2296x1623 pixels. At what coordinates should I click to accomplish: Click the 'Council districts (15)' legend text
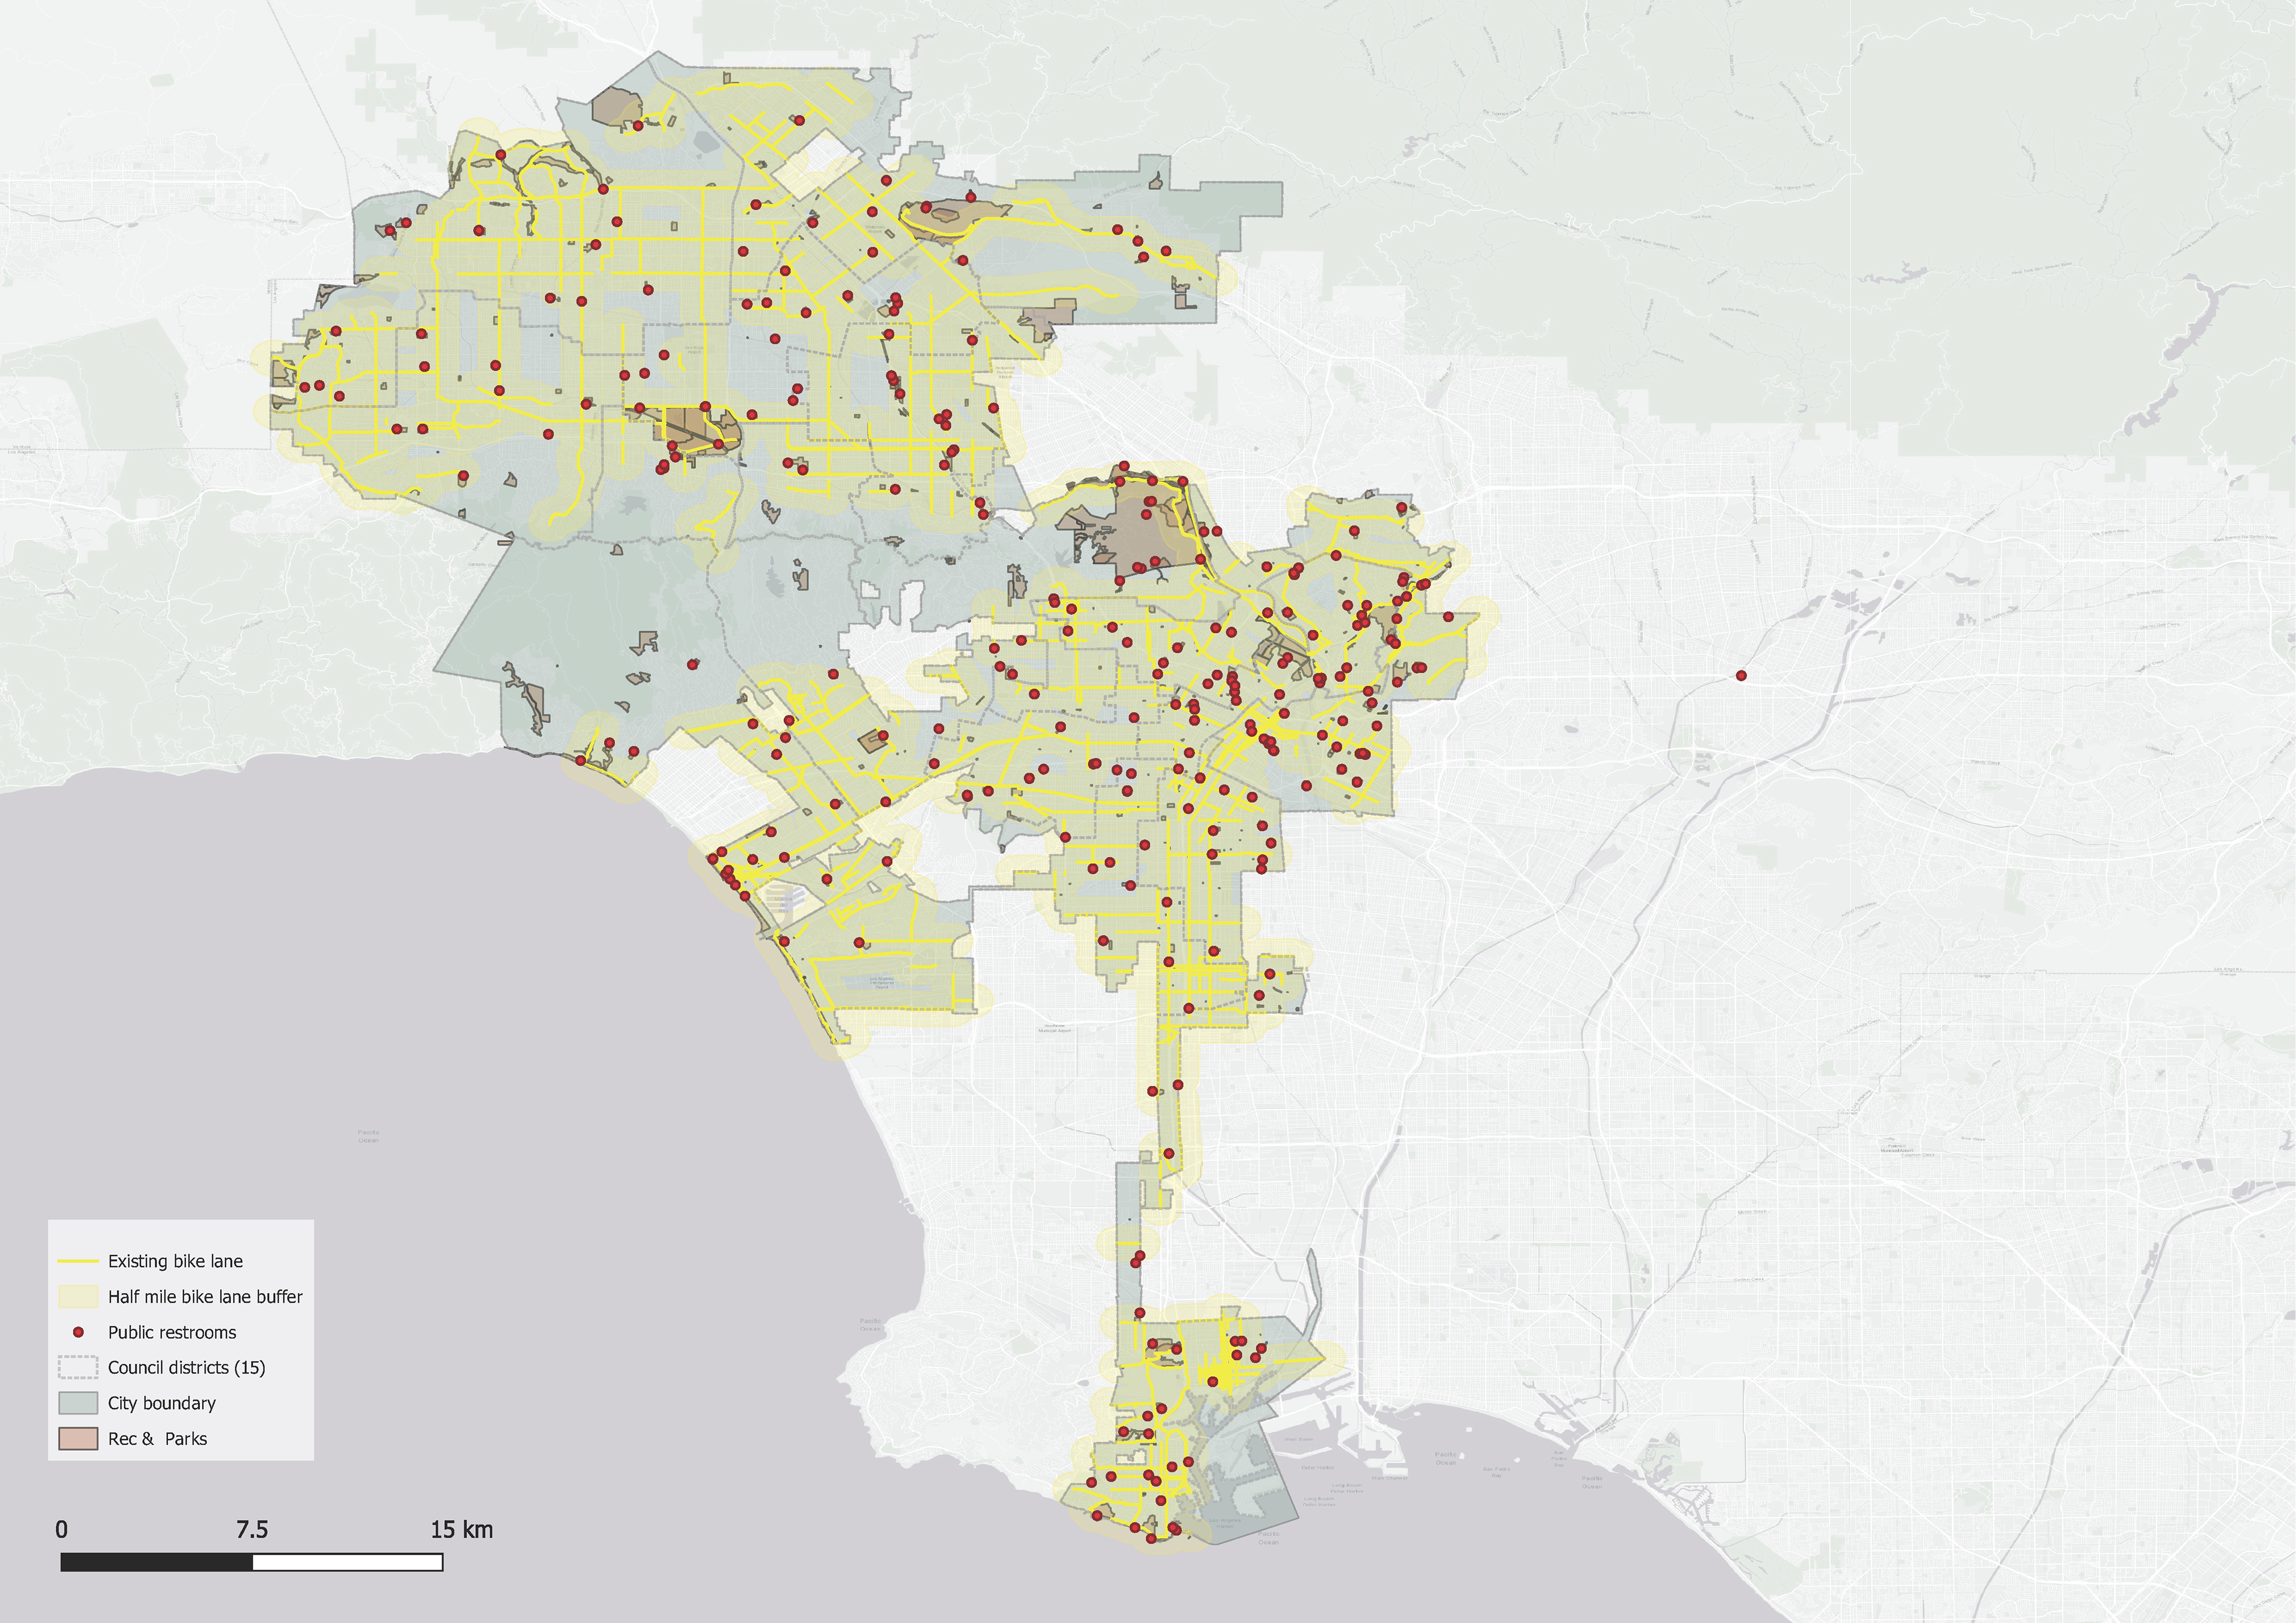pos(186,1367)
